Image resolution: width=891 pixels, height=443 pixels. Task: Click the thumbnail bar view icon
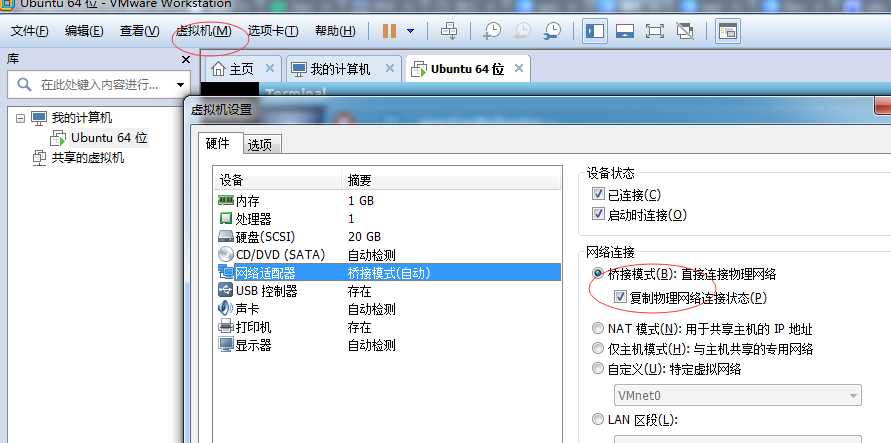click(x=624, y=31)
